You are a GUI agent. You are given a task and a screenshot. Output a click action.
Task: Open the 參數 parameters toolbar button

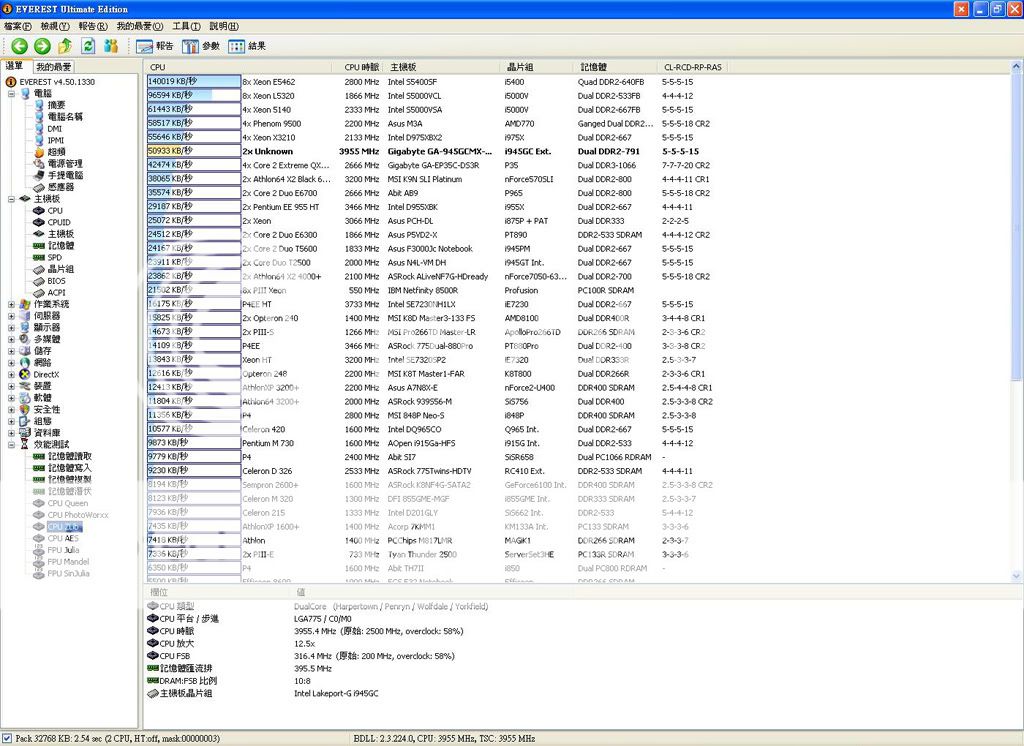coord(201,46)
